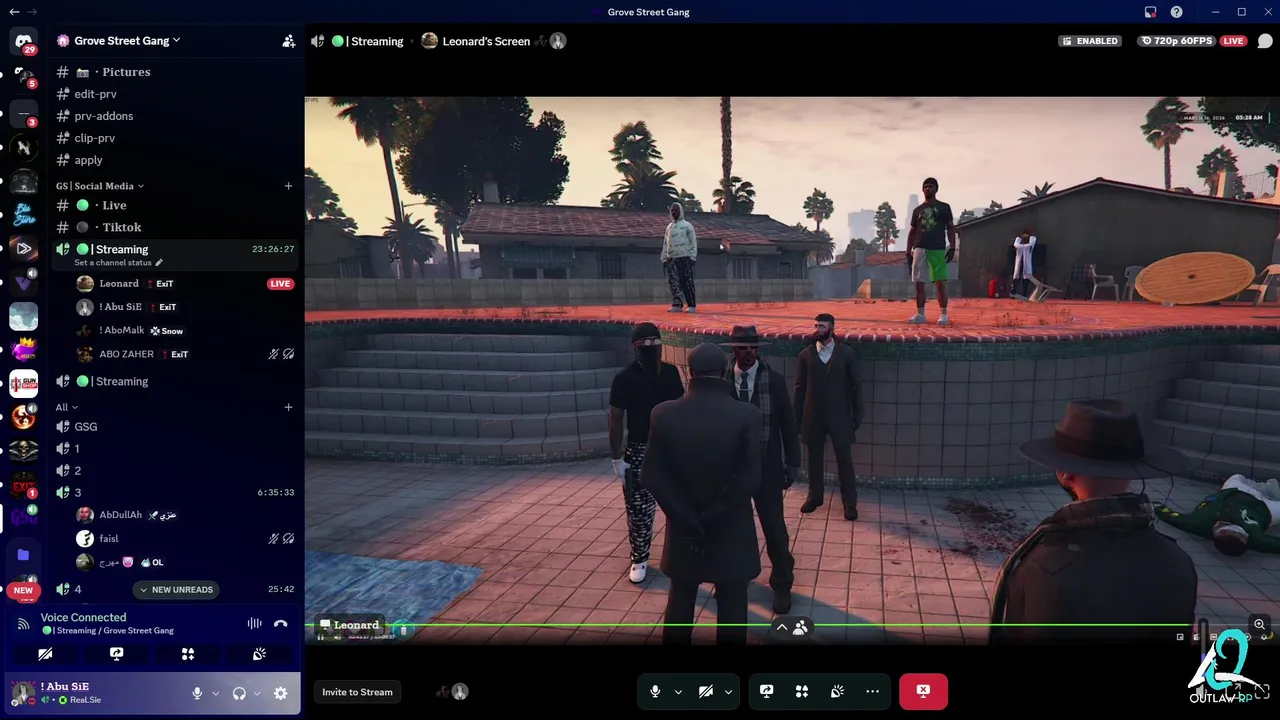
Task: Open the clip-prv channel
Action: coord(177,138)
